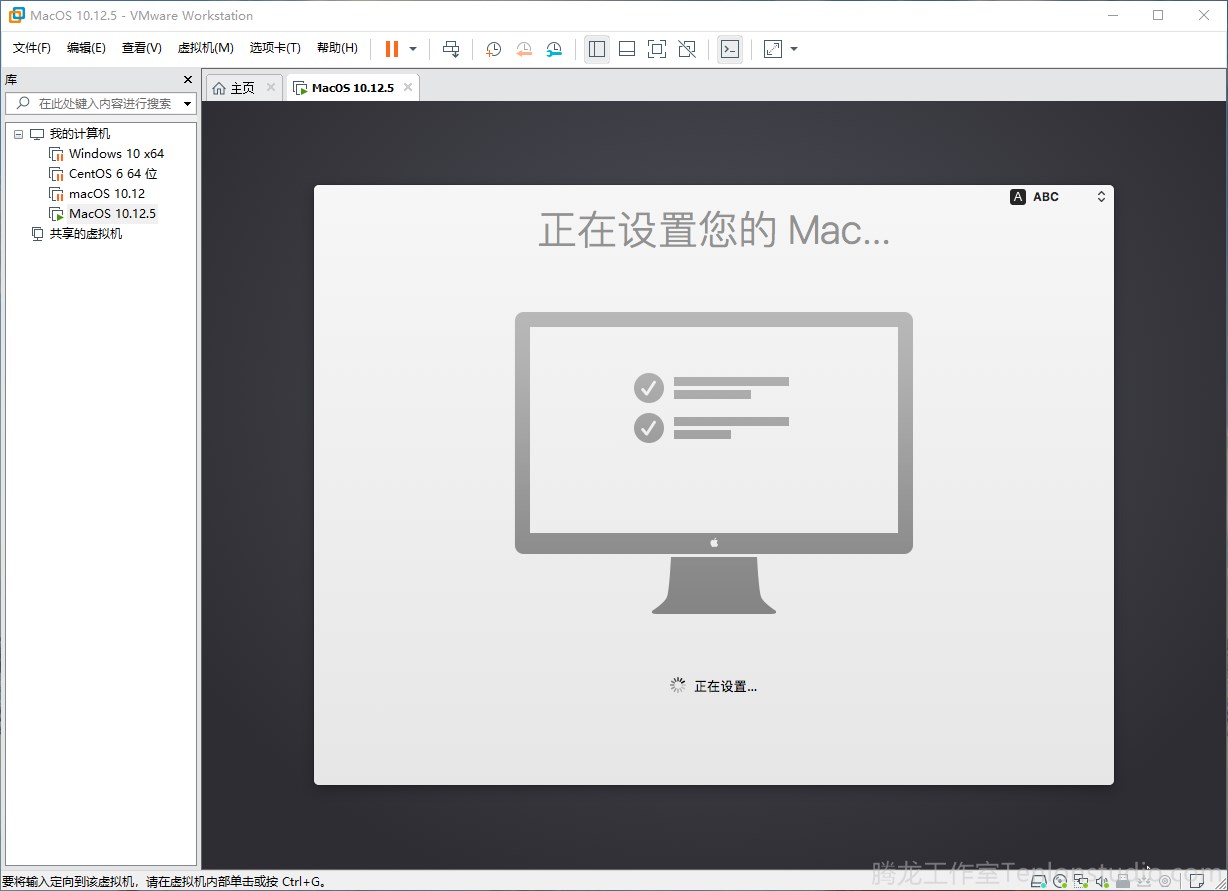Image resolution: width=1228 pixels, height=891 pixels.
Task: Open the 文件(F) menu
Action: coord(32,48)
